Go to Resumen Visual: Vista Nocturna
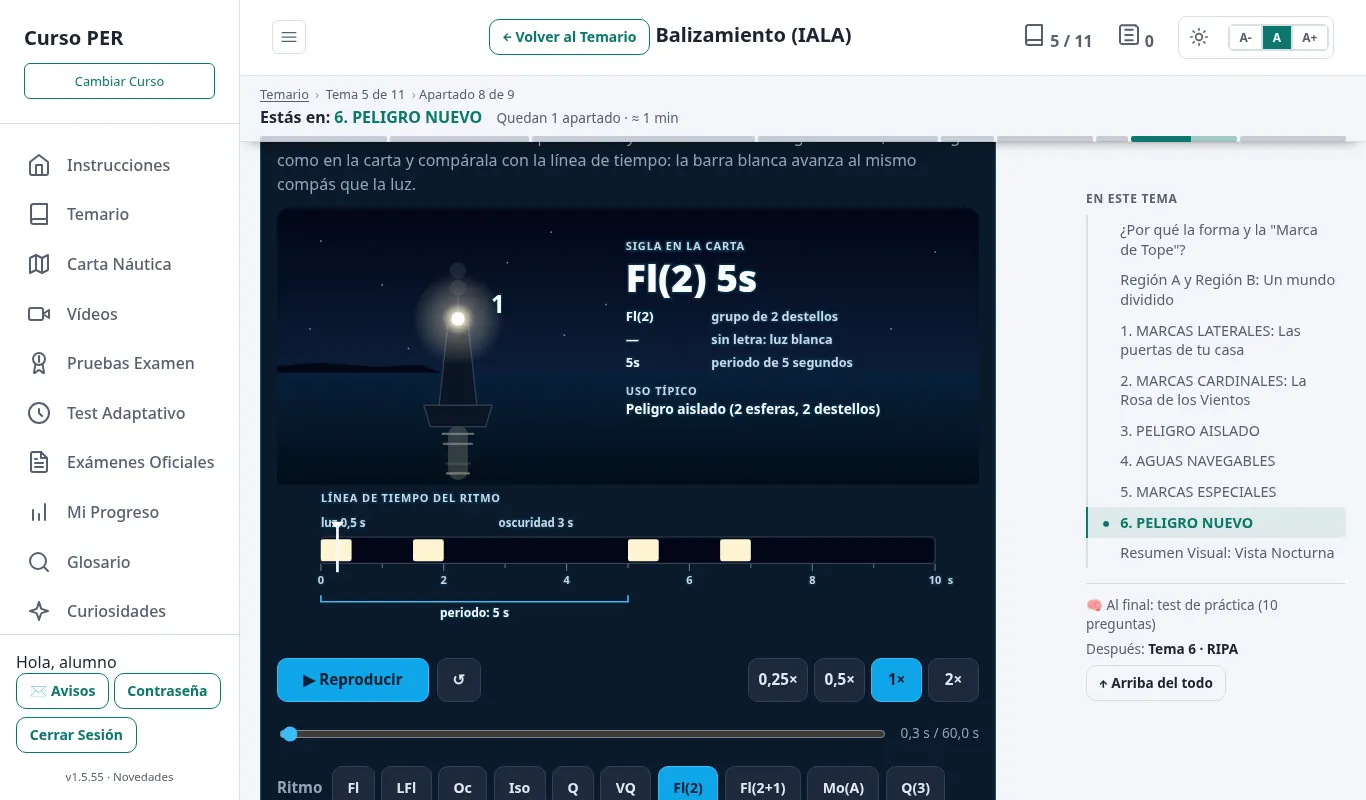Viewport: 1366px width, 800px height. pos(1227,553)
